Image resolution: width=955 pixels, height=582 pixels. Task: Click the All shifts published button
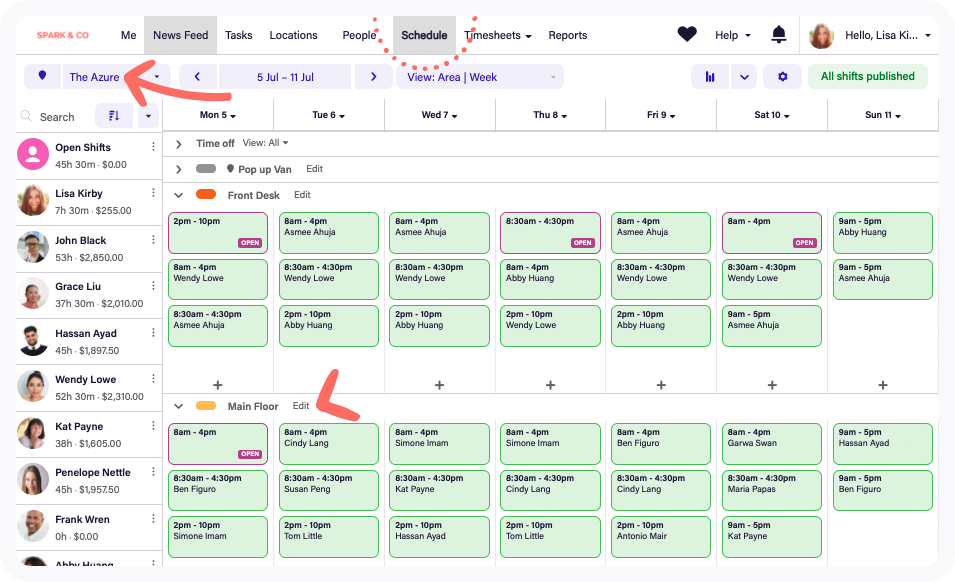867,76
